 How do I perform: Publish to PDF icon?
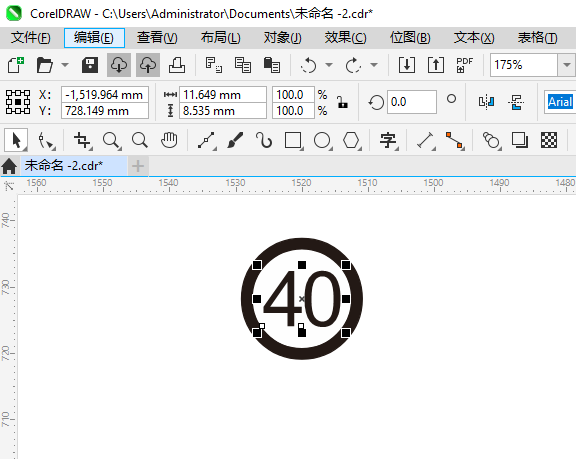465,65
